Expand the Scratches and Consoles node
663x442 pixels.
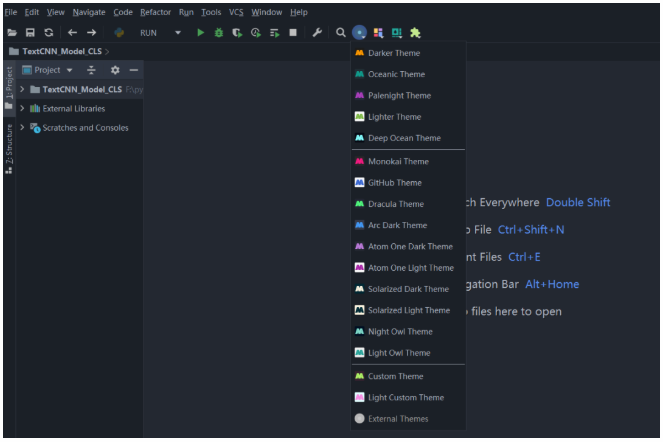[22, 127]
